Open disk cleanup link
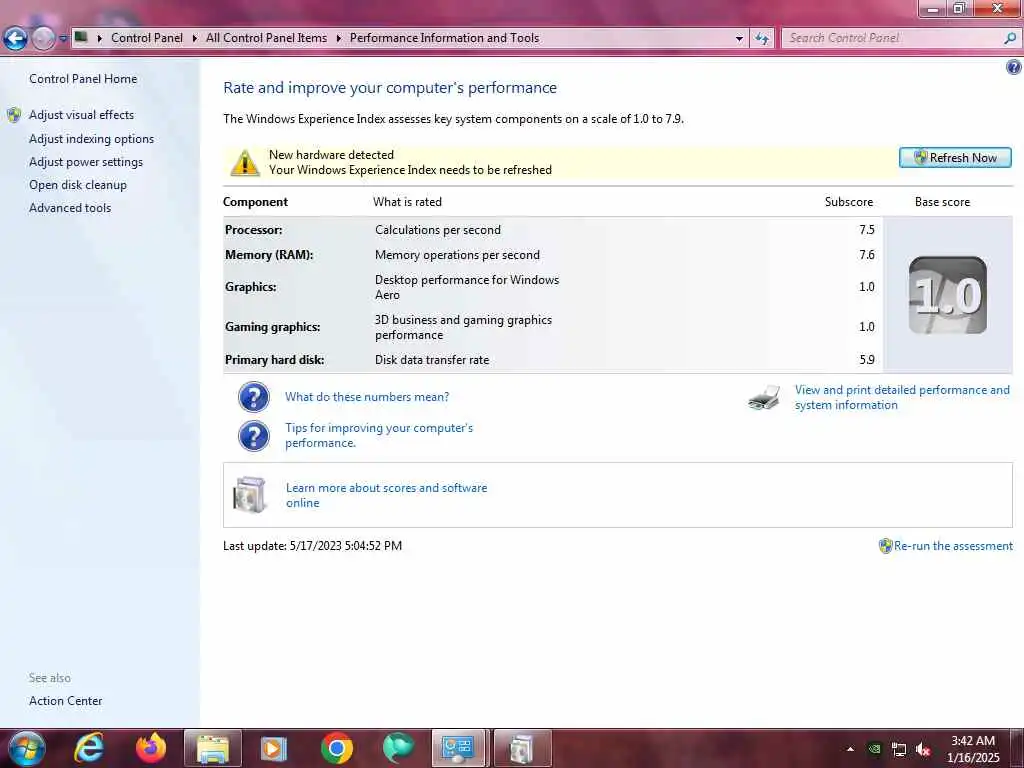Image resolution: width=1024 pixels, height=768 pixels. coord(78,185)
